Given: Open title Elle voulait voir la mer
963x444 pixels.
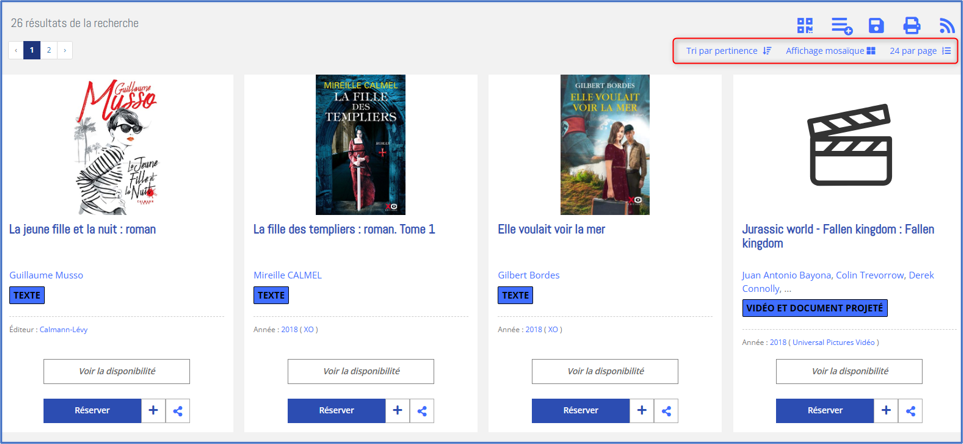Looking at the screenshot, I should pyautogui.click(x=551, y=230).
